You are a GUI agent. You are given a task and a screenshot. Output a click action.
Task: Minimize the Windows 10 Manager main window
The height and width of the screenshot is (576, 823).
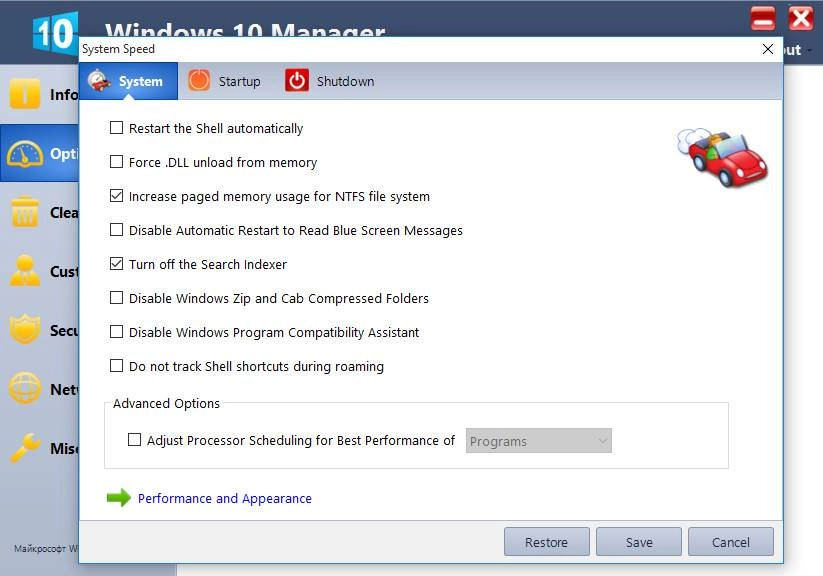point(763,19)
